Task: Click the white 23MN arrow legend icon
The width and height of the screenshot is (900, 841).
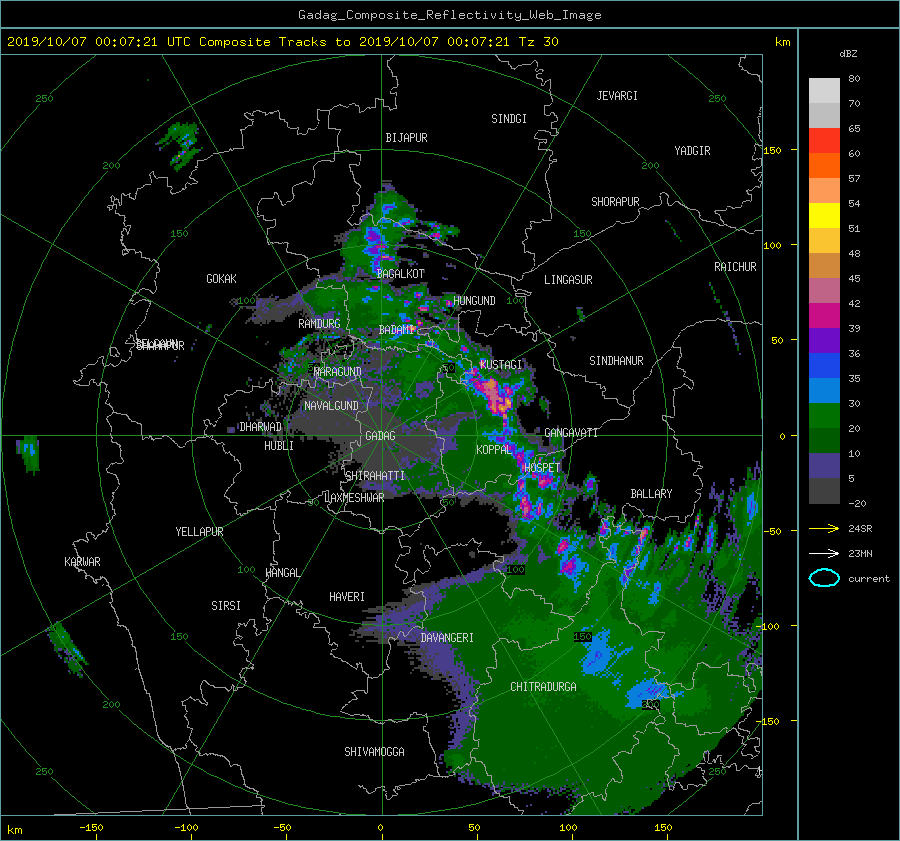Action: tap(824, 553)
